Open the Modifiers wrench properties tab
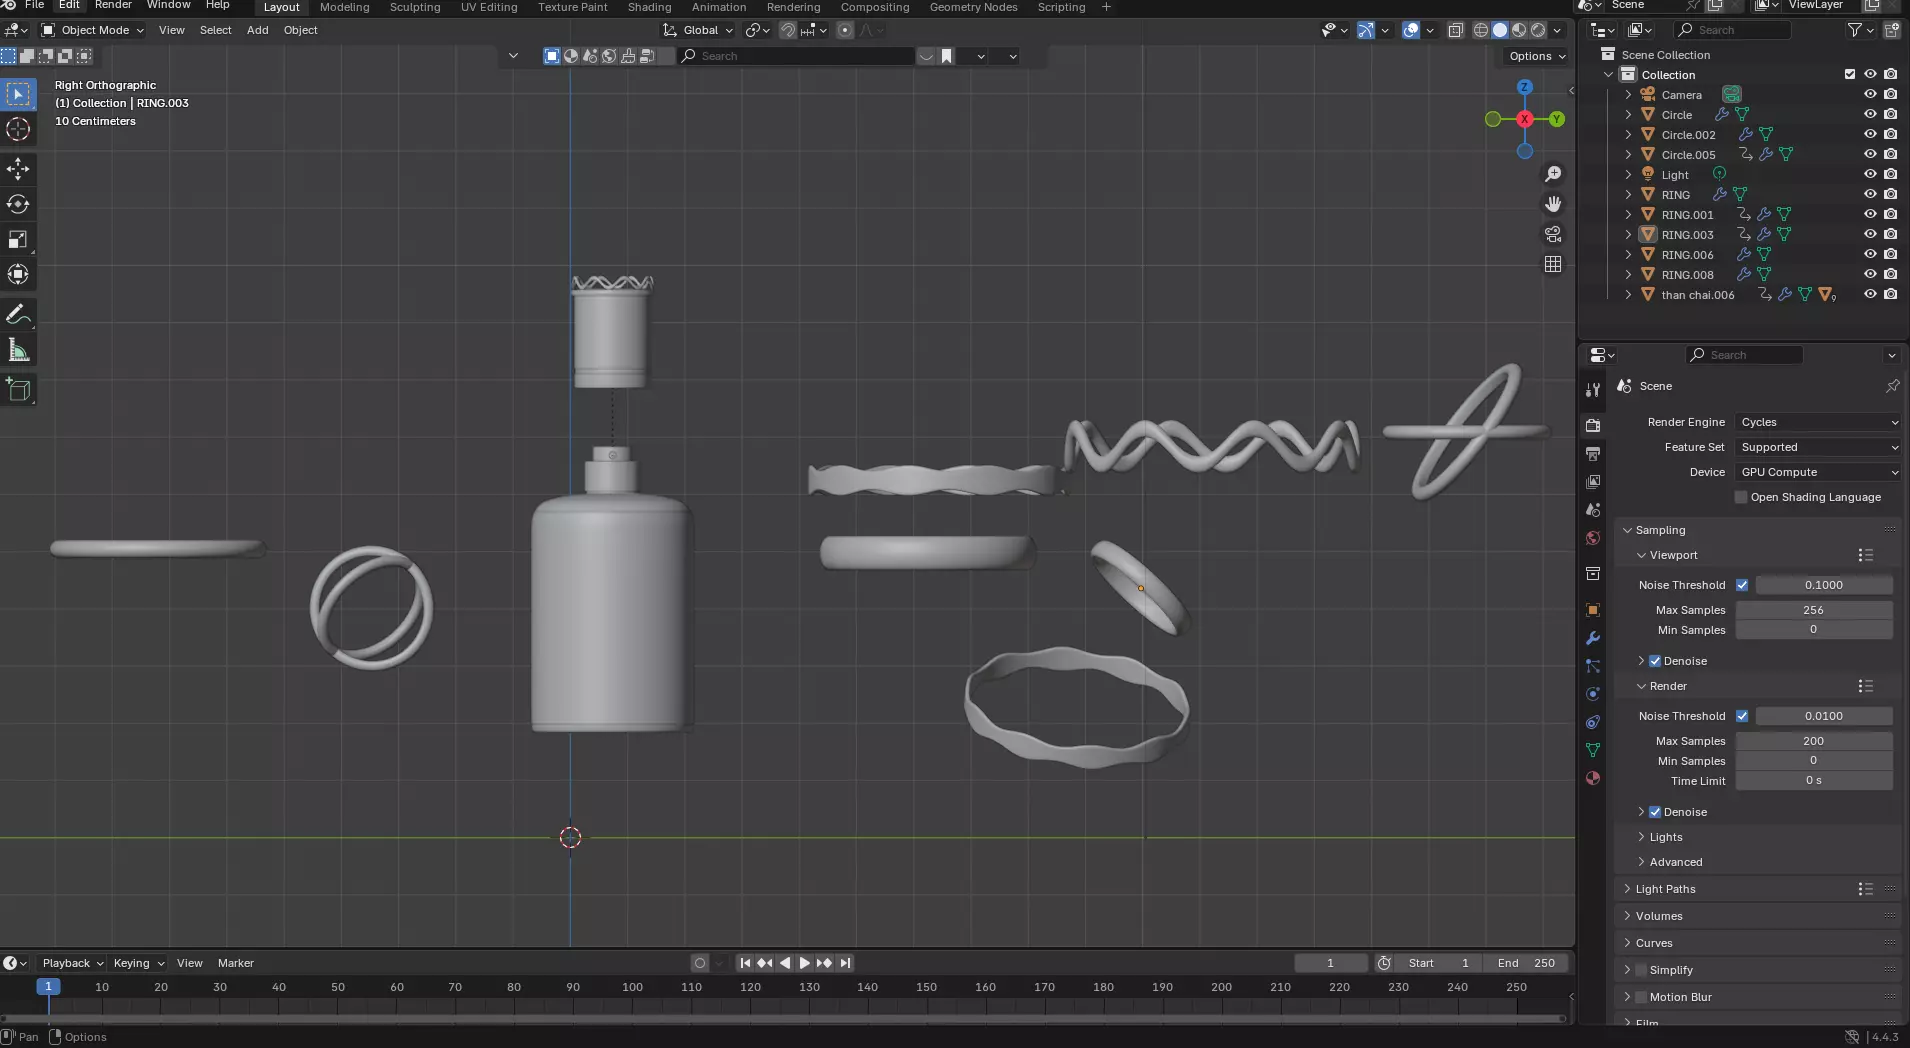 pos(1593,638)
